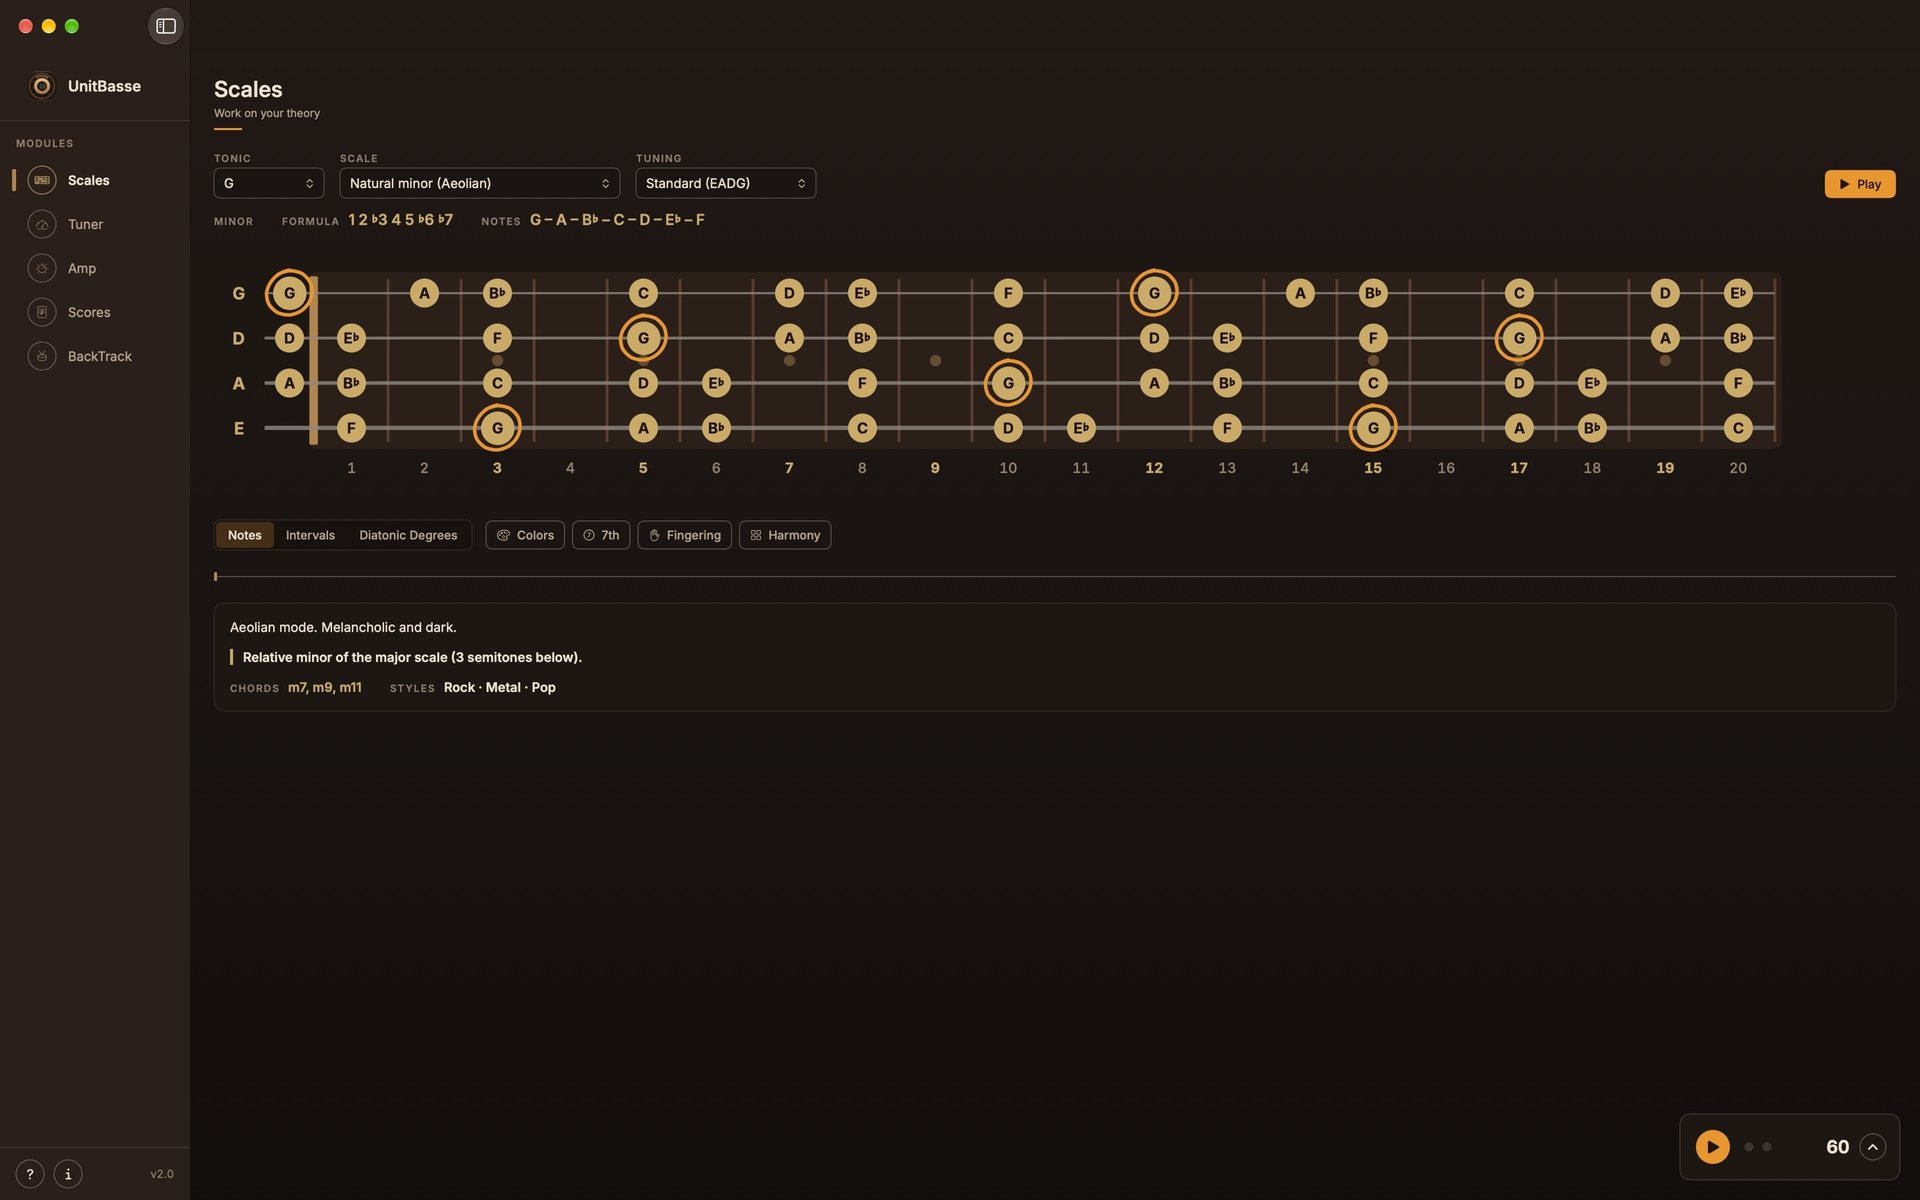Expand the metronome panel chevron

[x=1873, y=1147]
